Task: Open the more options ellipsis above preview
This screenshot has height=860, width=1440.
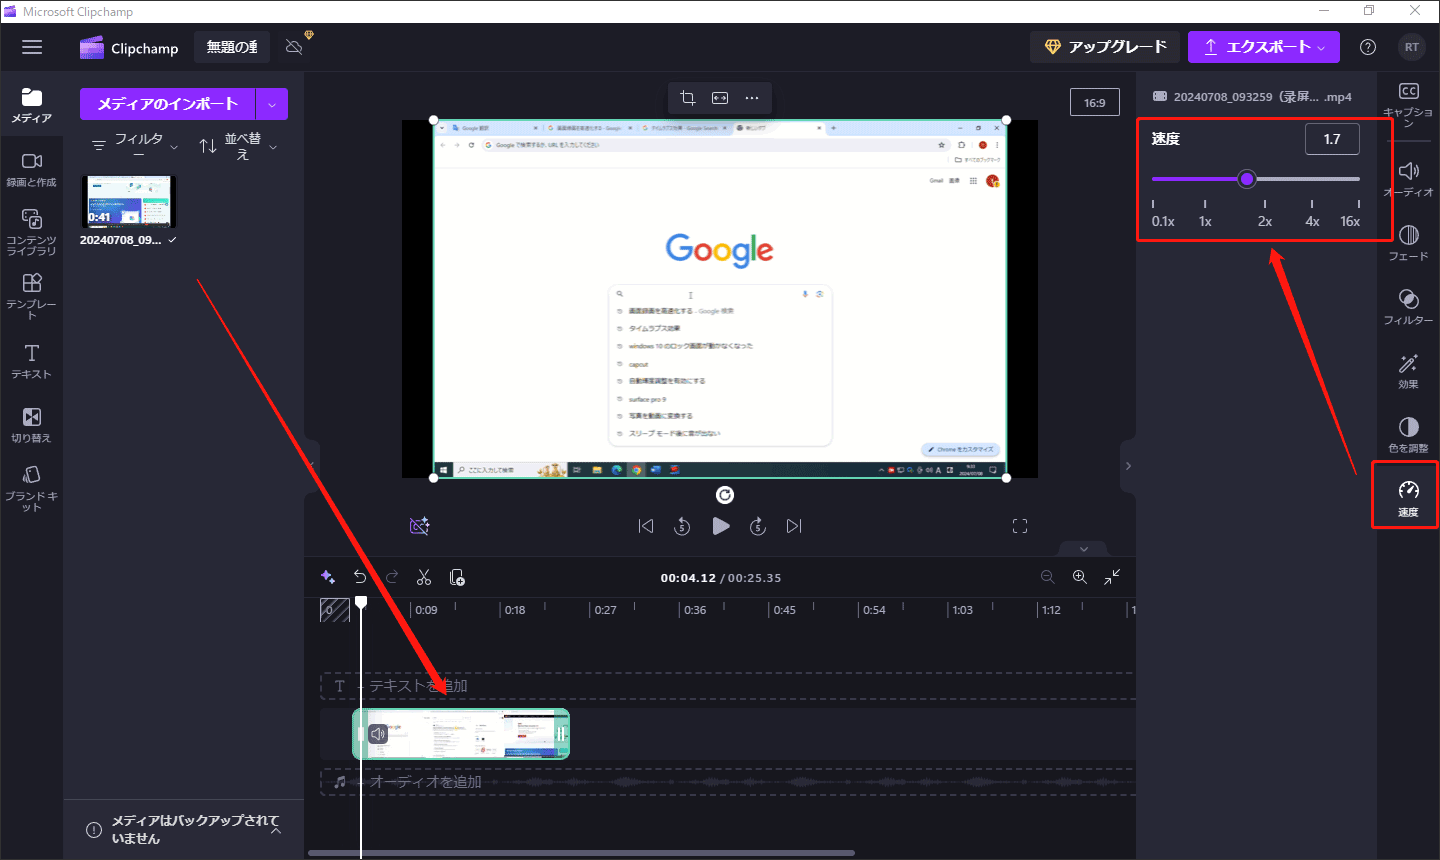Action: 752,98
